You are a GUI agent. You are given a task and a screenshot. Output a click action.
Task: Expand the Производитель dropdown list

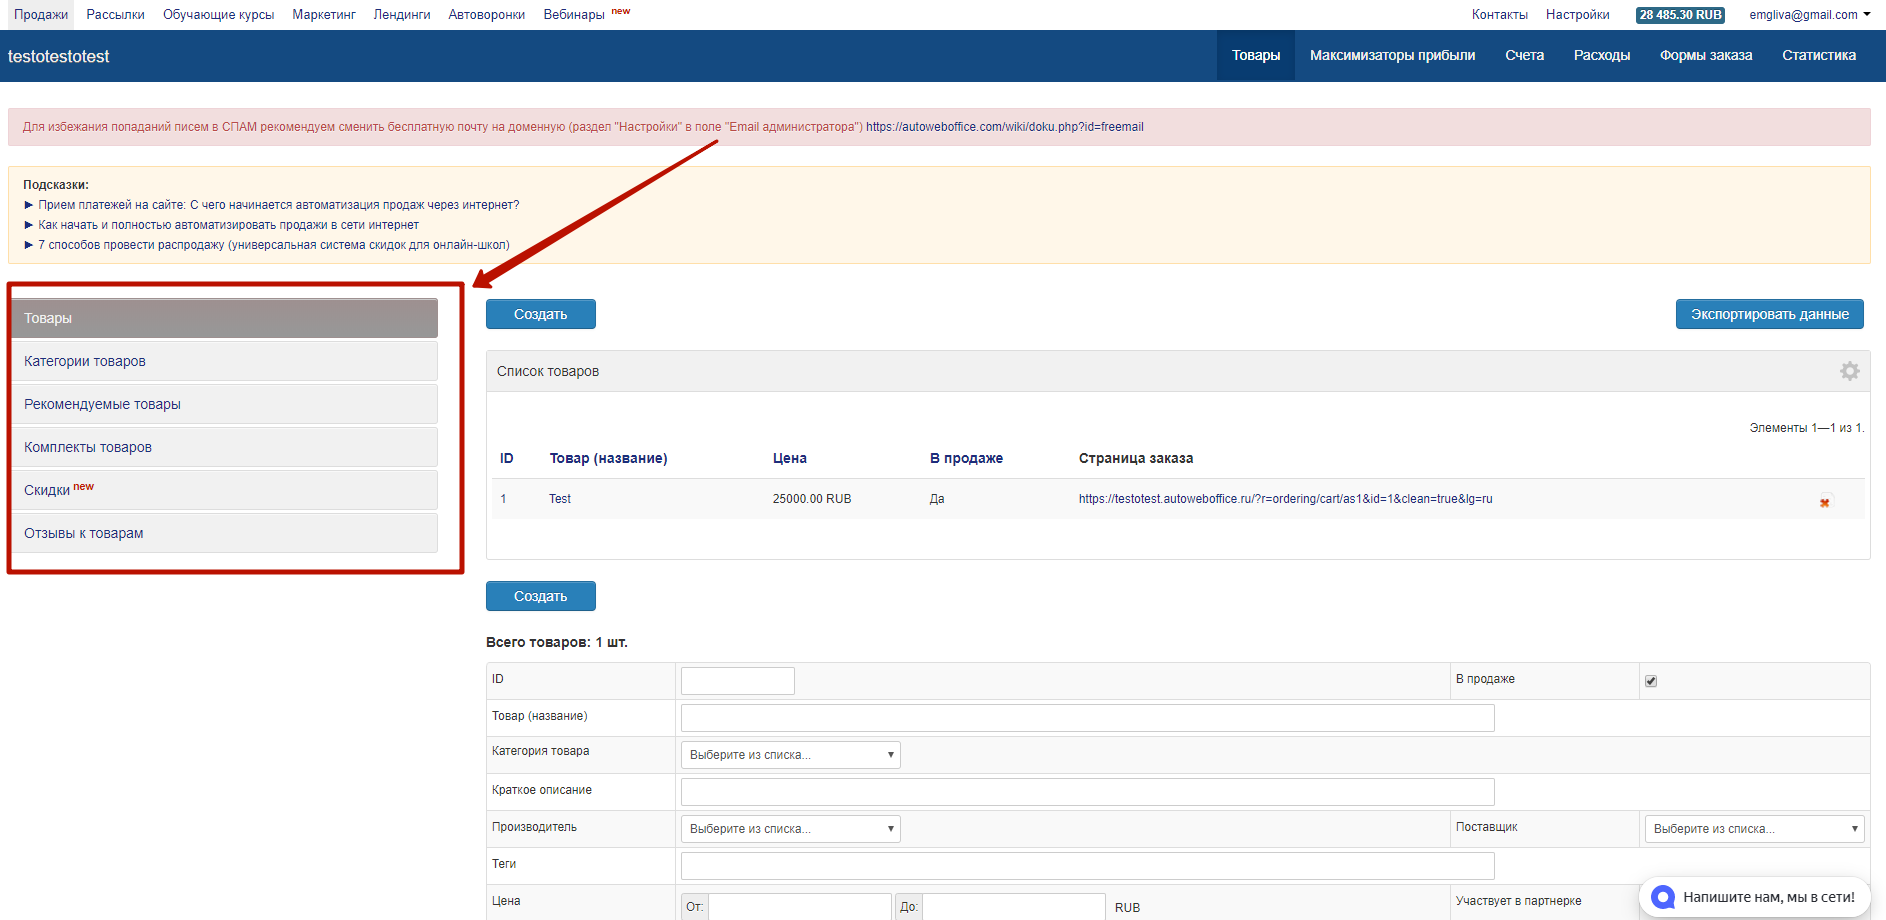point(790,829)
